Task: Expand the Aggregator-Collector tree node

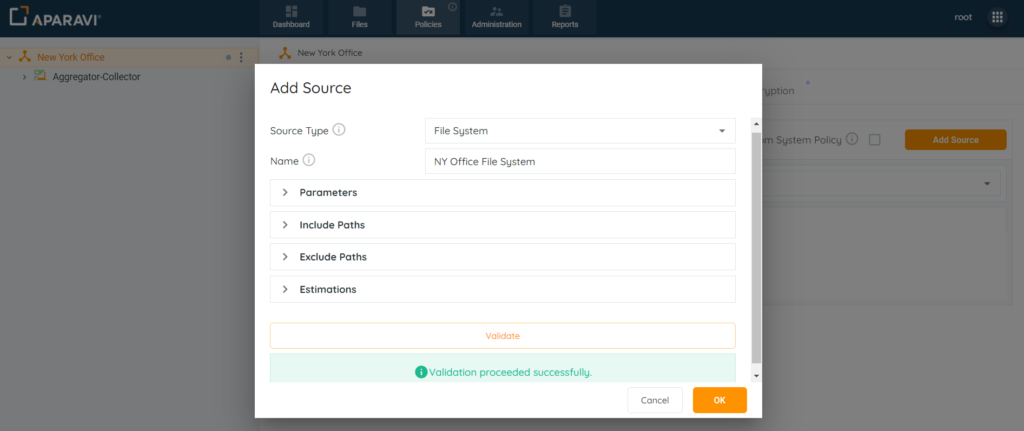Action: pos(24,77)
